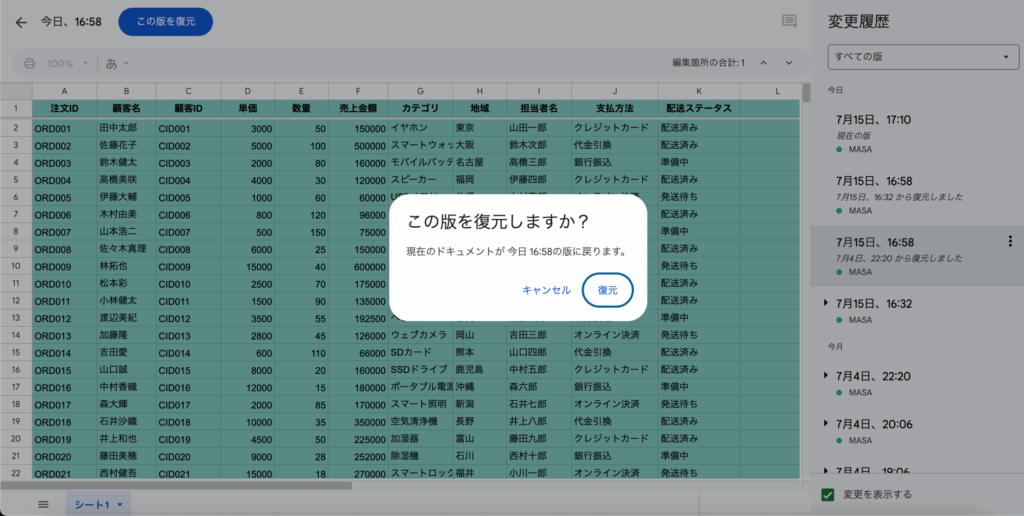Click the print icon in toolbar
Viewport: 1024px width, 516px height.
[x=29, y=63]
